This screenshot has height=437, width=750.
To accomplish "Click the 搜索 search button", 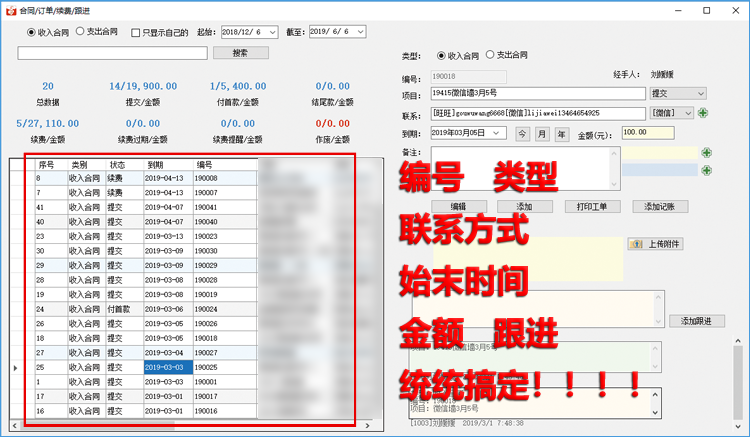I will point(240,53).
